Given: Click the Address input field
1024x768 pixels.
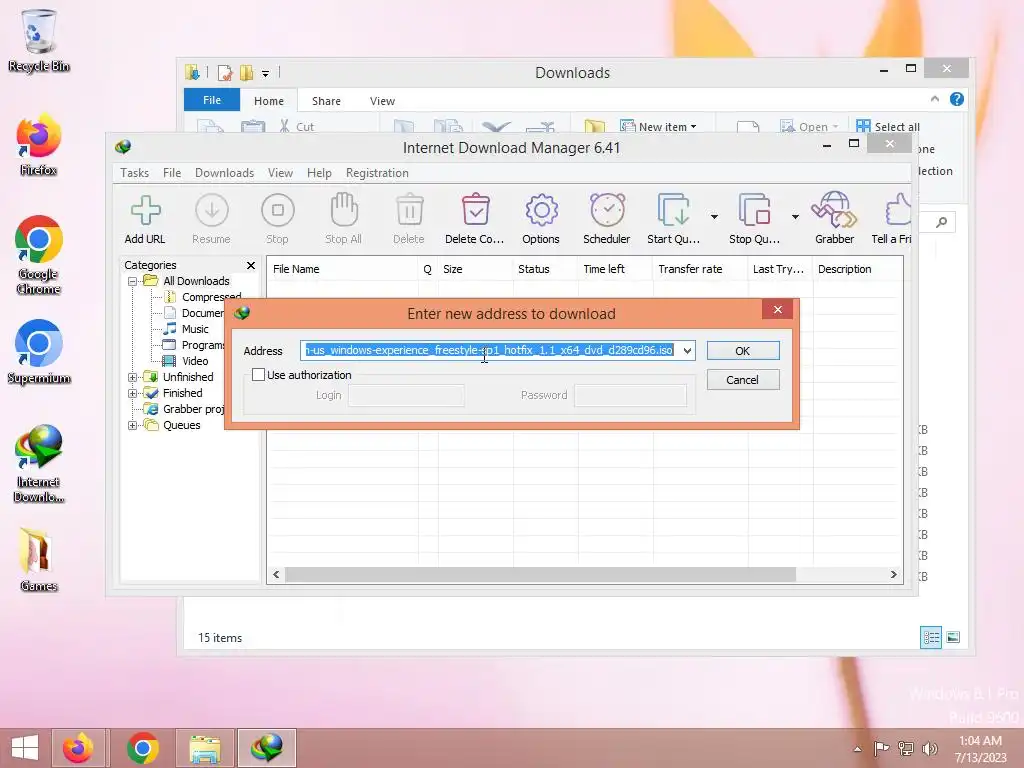Looking at the screenshot, I should tap(490, 351).
